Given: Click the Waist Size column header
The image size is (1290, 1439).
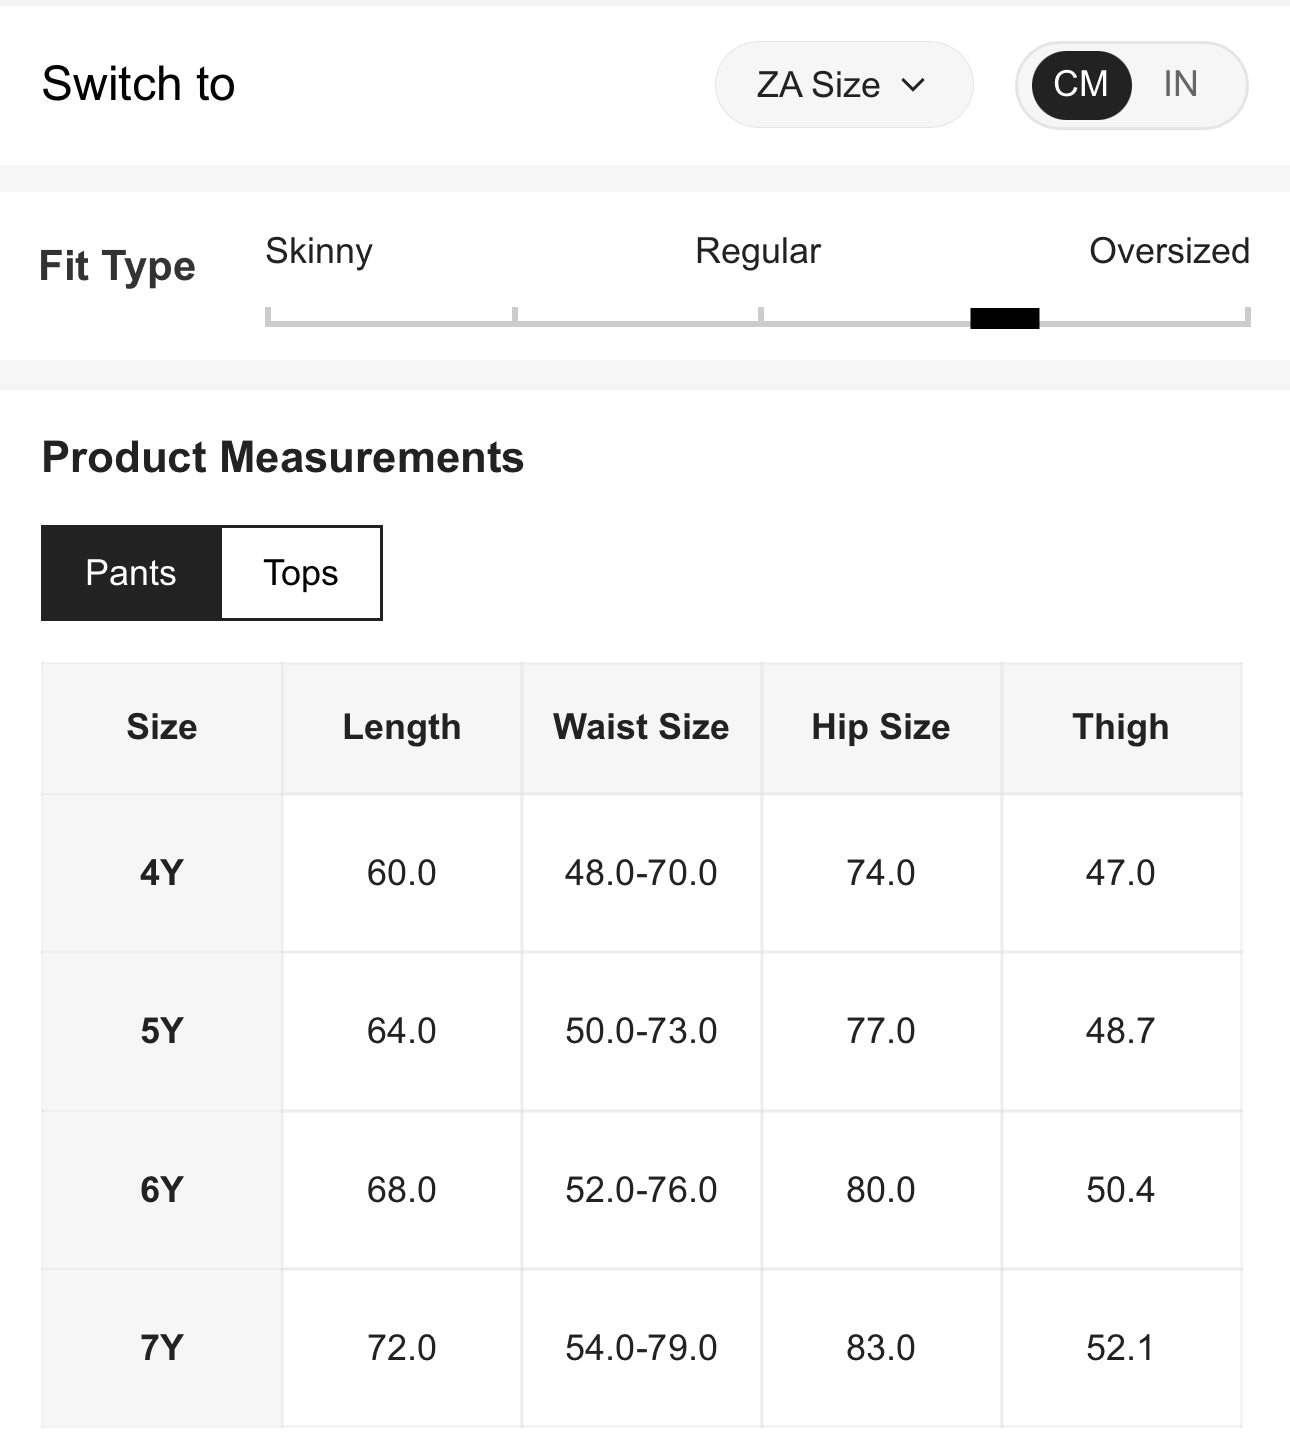Looking at the screenshot, I should pyautogui.click(x=641, y=727).
